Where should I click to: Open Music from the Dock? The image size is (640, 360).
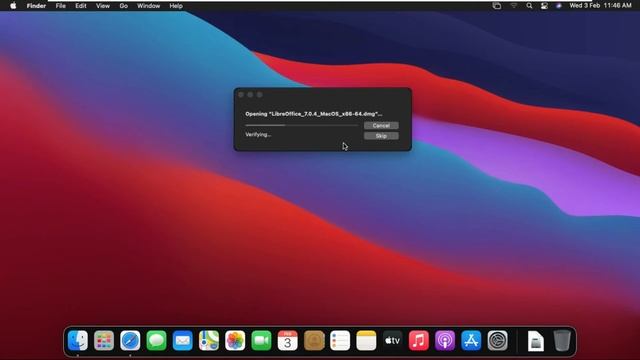point(419,340)
